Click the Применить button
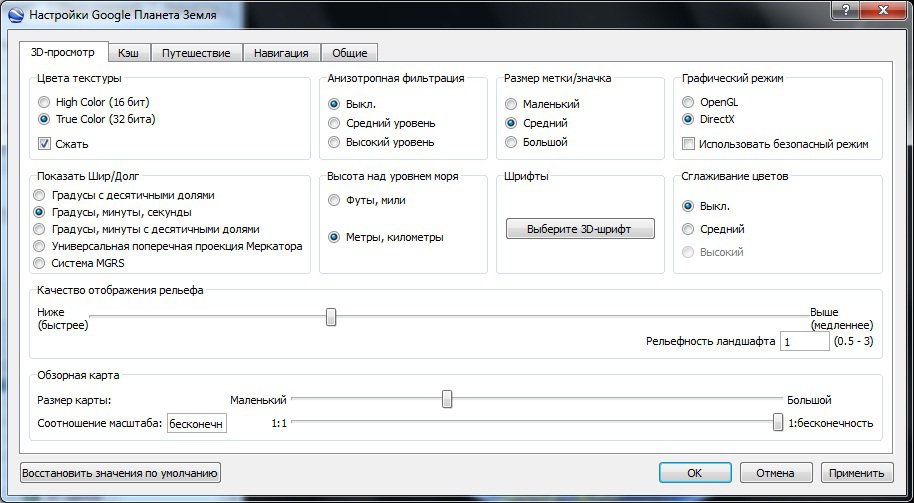Image resolution: width=914 pixels, height=503 pixels. pyautogui.click(x=857, y=473)
